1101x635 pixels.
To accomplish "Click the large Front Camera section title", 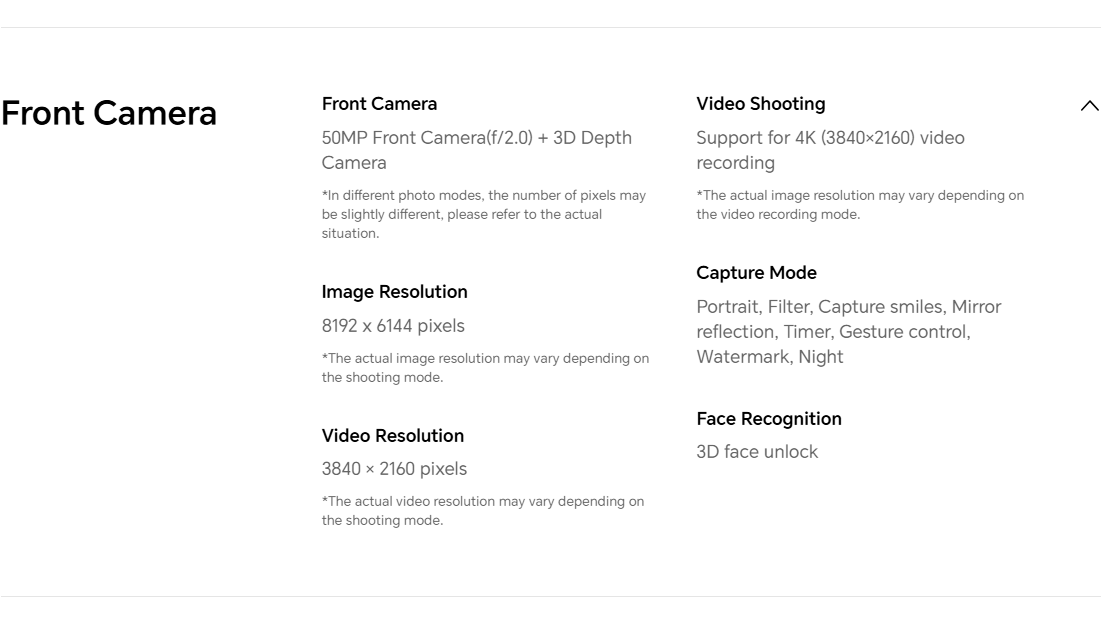I will pyautogui.click(x=109, y=113).
